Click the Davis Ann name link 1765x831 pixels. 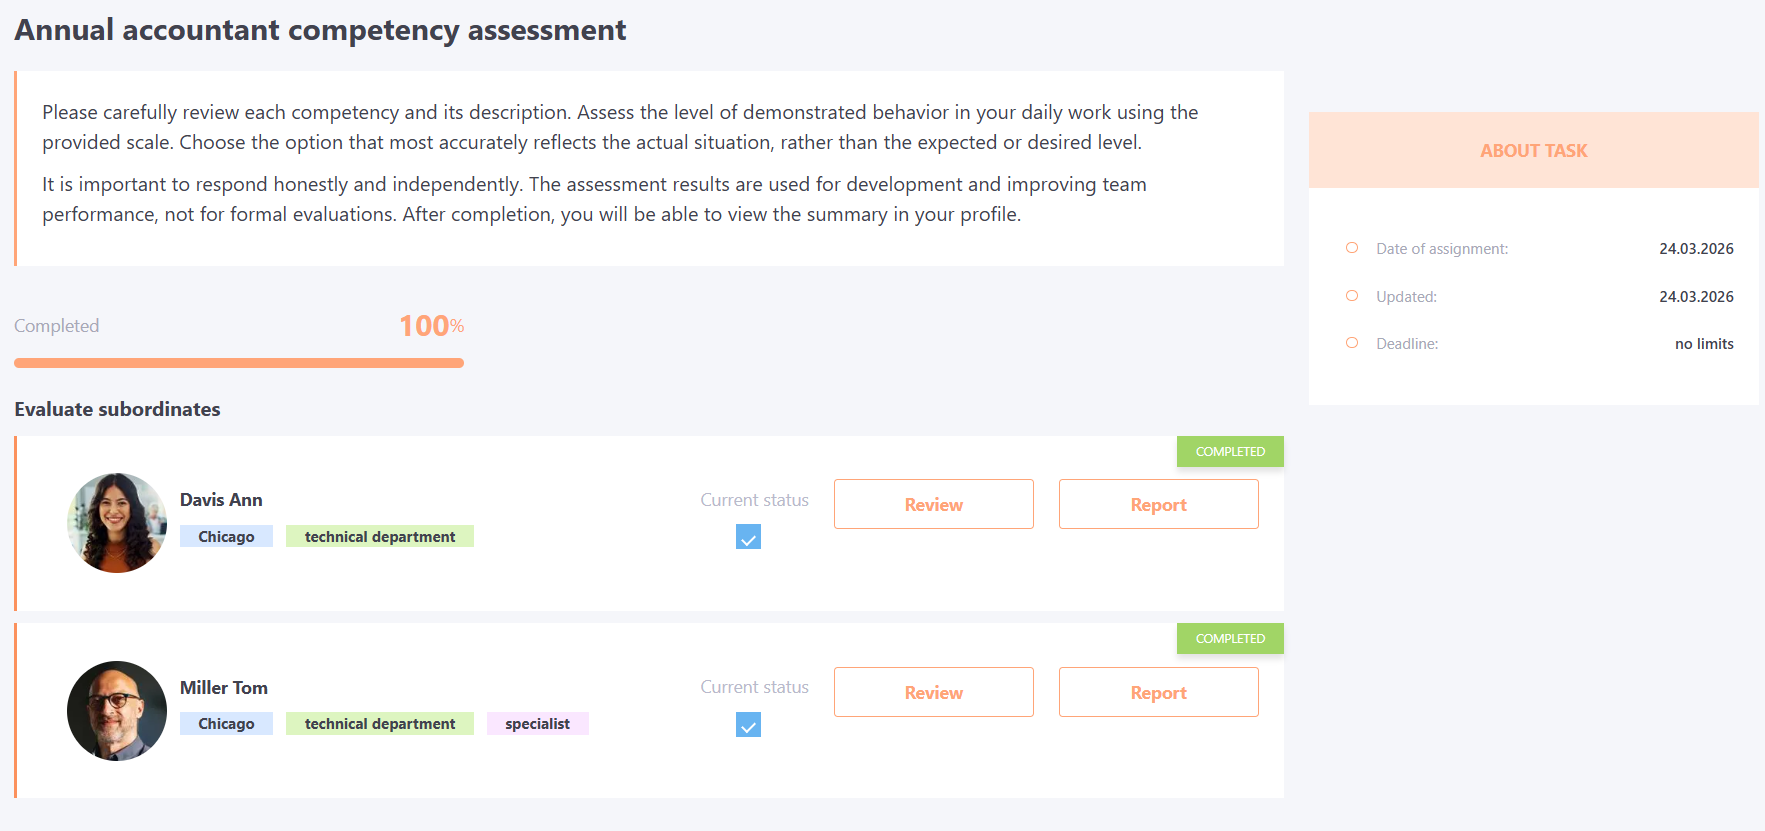pos(221,500)
